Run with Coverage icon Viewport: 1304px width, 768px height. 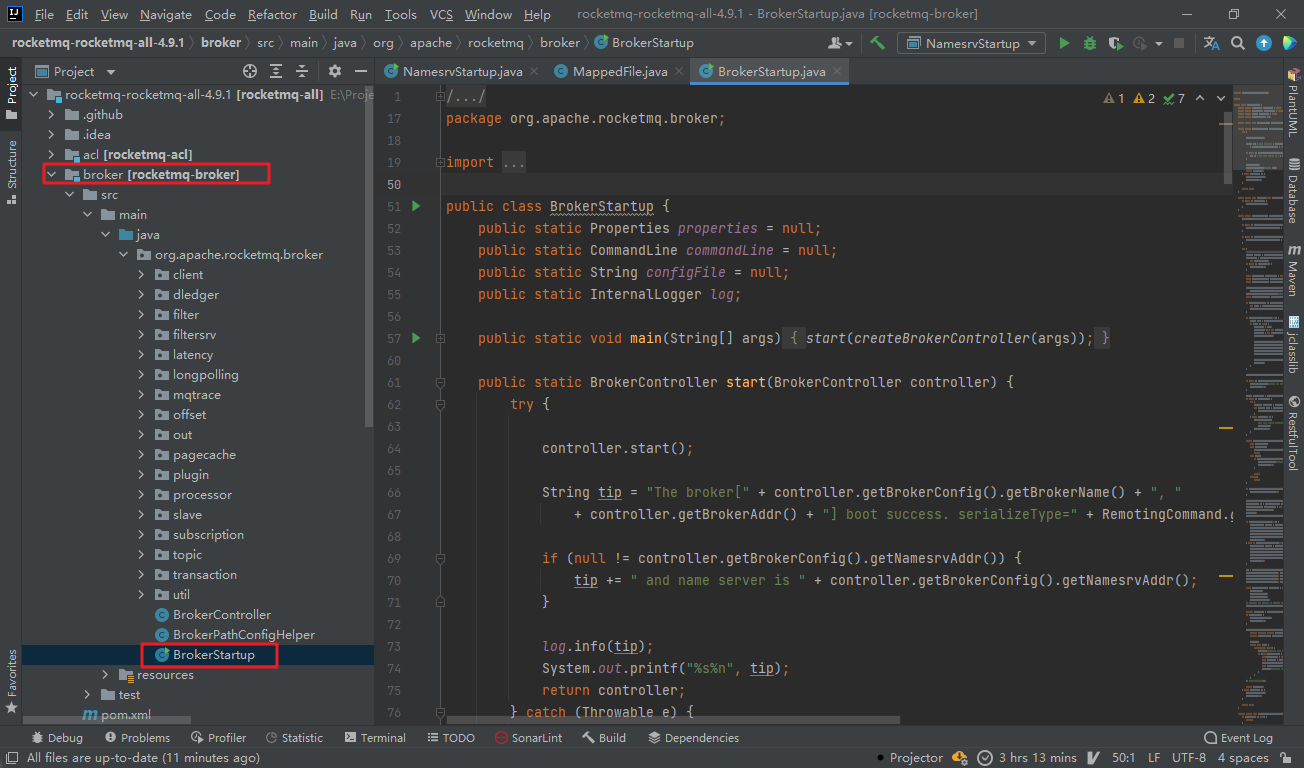[1115, 43]
